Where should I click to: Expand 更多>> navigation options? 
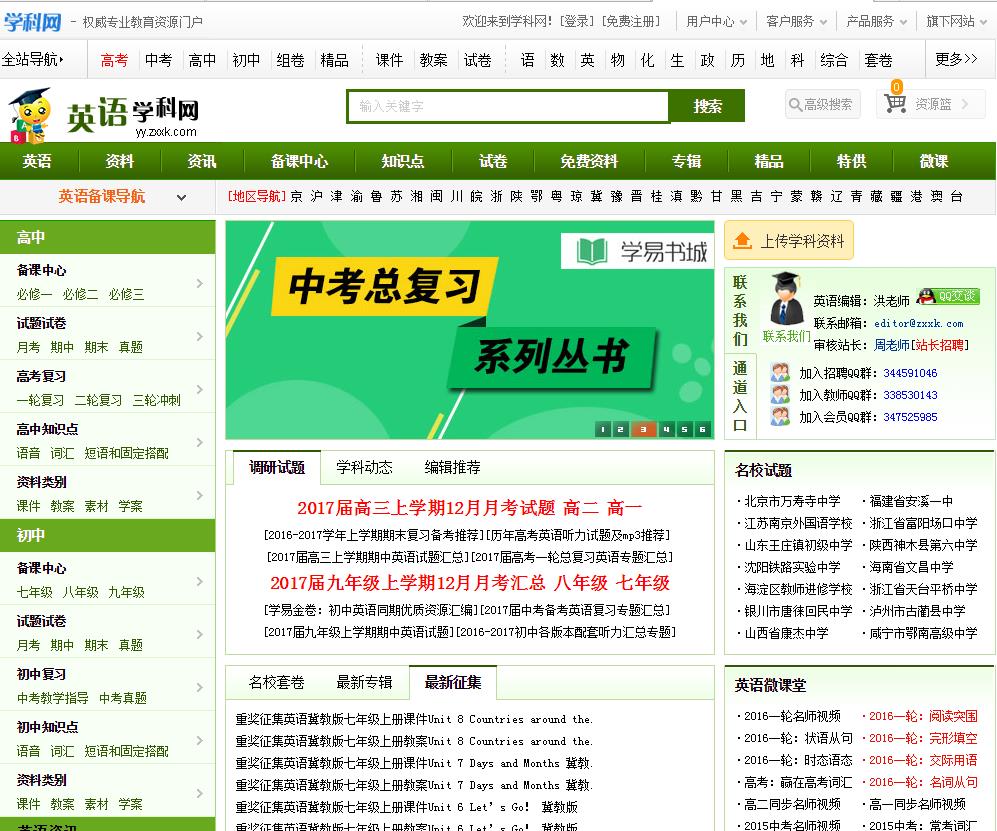956,60
